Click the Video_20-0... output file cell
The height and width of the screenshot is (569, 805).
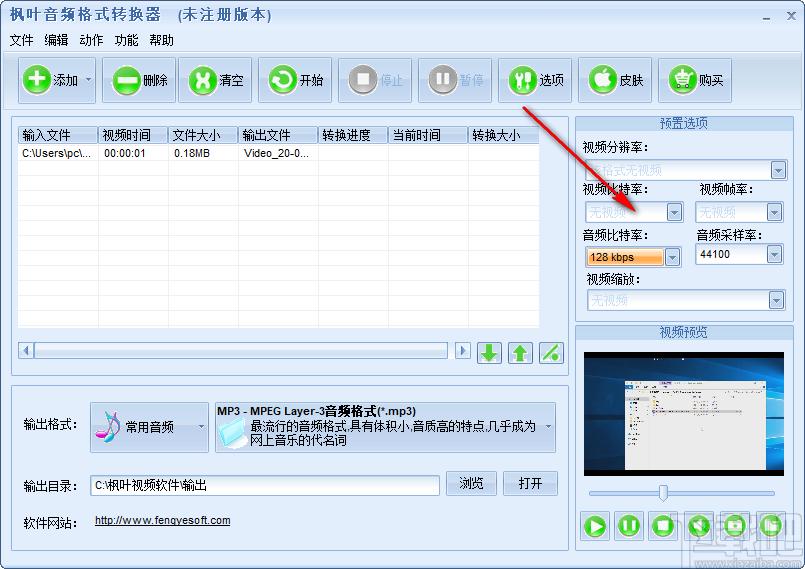276,153
